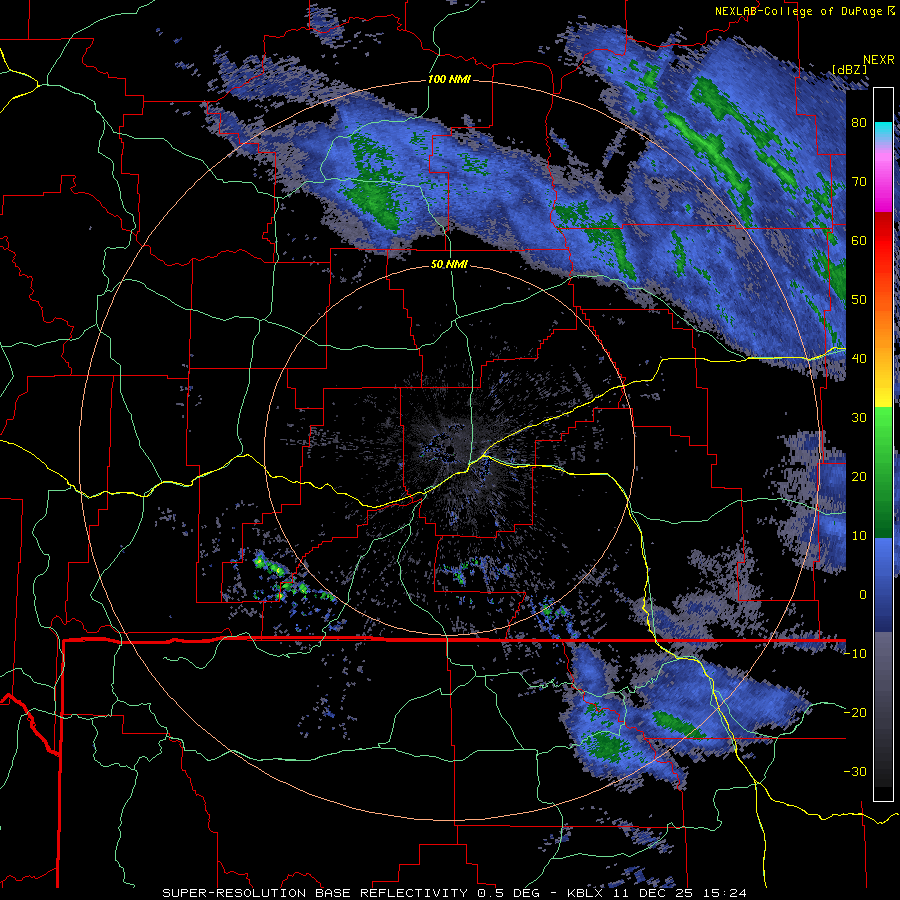Click the blue segment of the color bar

(883, 584)
